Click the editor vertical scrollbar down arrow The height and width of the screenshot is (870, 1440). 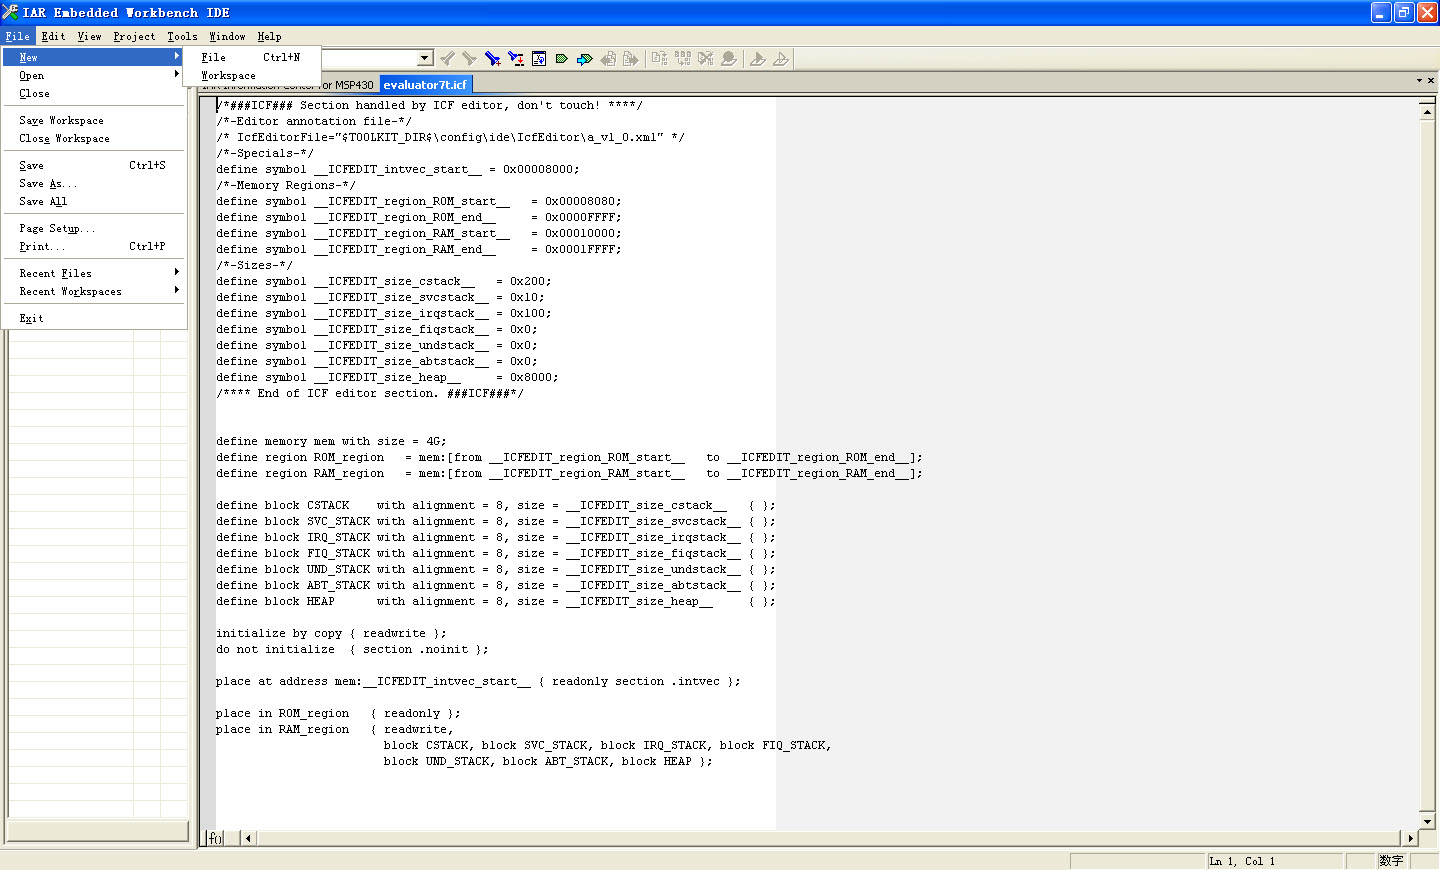coord(1427,821)
